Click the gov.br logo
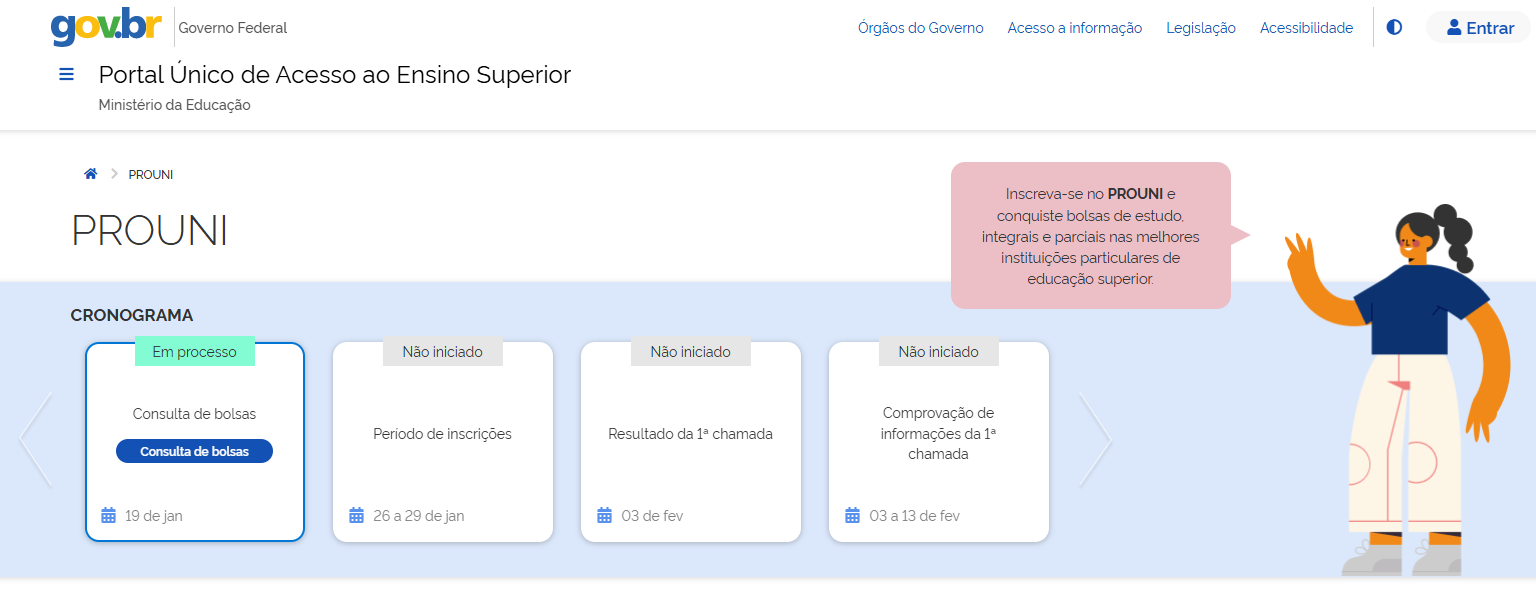The image size is (1536, 610). 106,28
